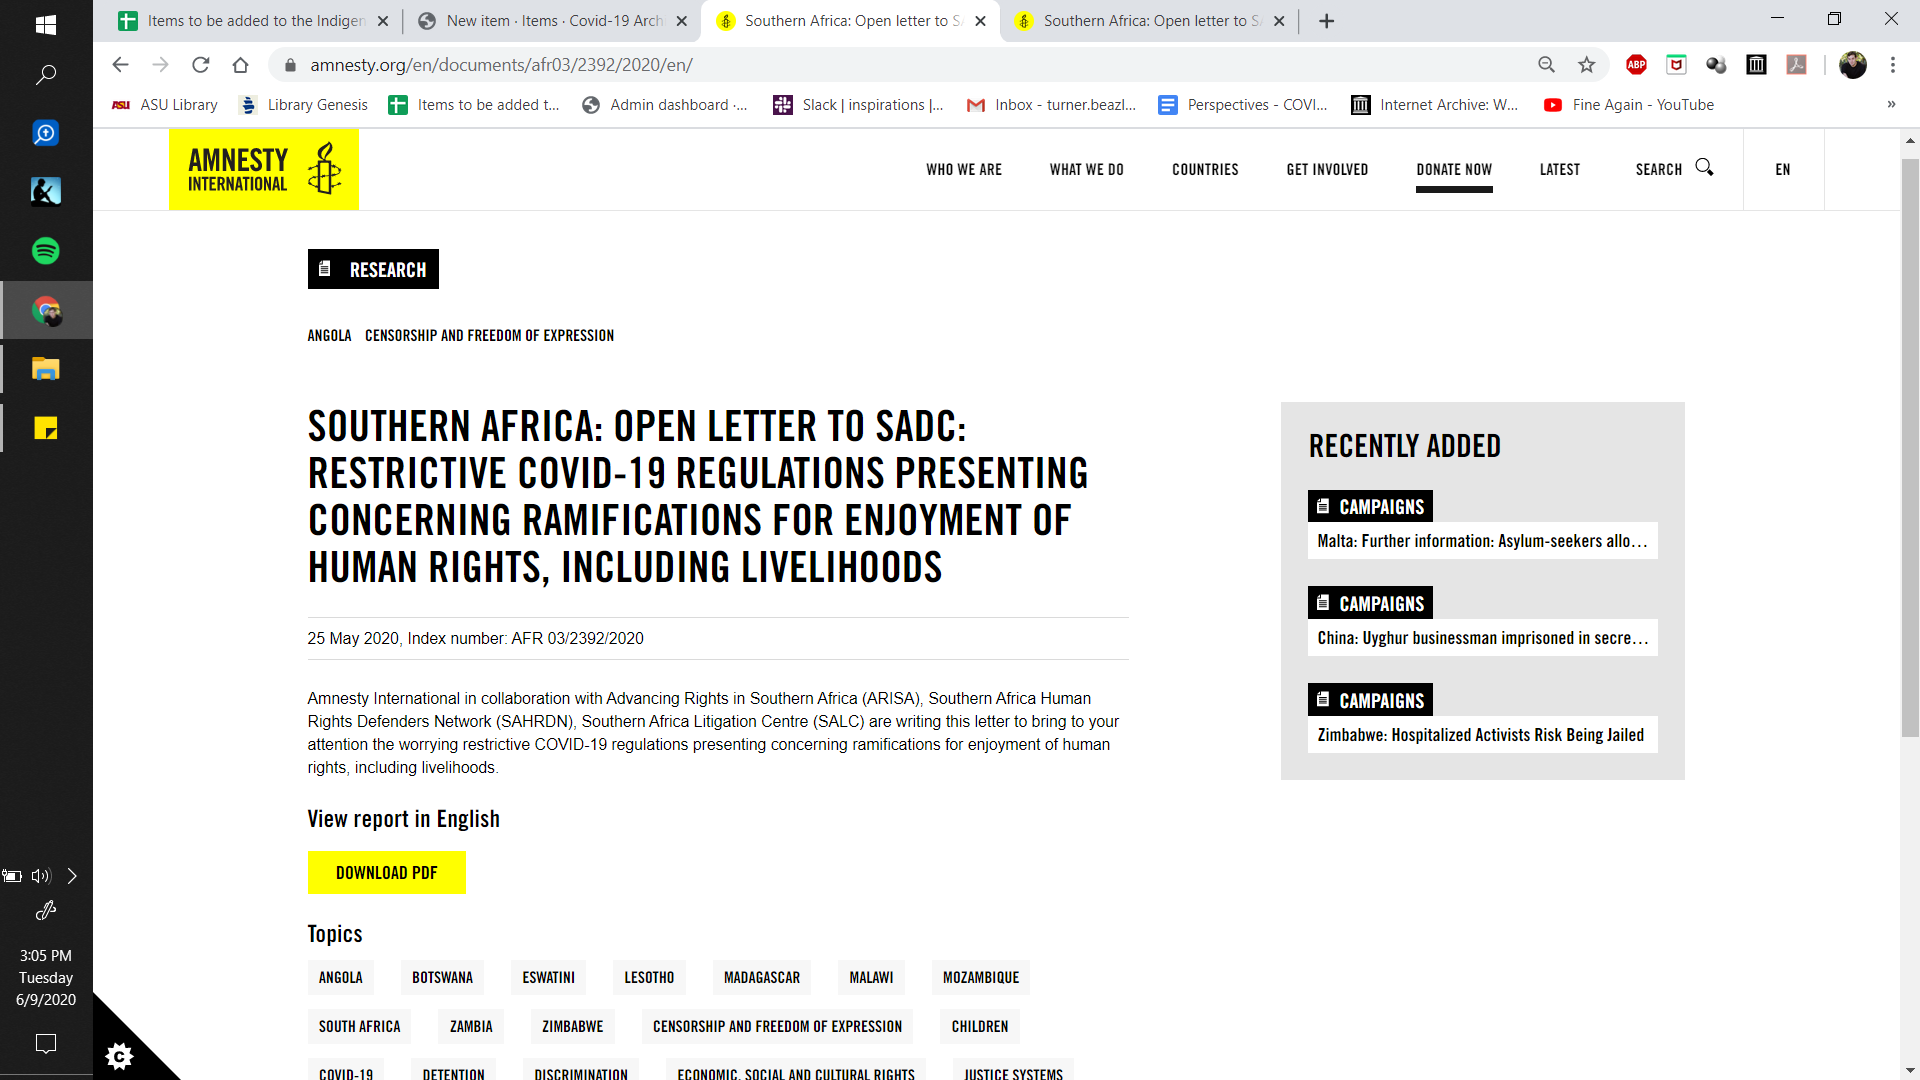Click the Donate Now menu item
The height and width of the screenshot is (1080, 1920).
tap(1454, 170)
